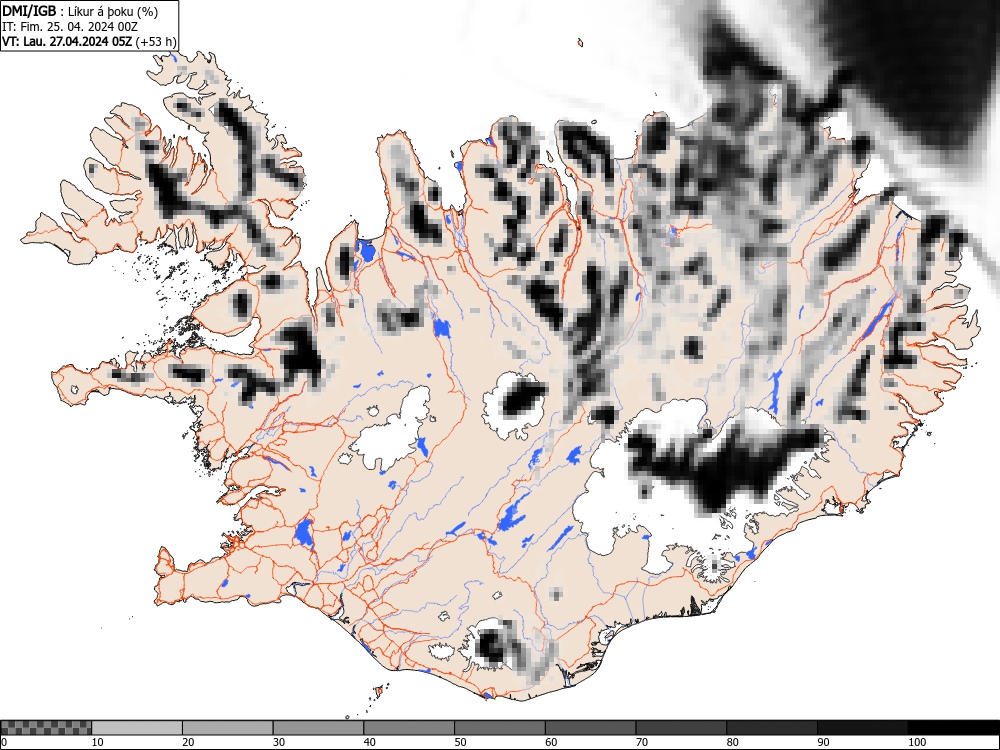Click the 80-90 near-black legend swatch
Image resolution: width=1000 pixels, height=750 pixels.
[771, 728]
